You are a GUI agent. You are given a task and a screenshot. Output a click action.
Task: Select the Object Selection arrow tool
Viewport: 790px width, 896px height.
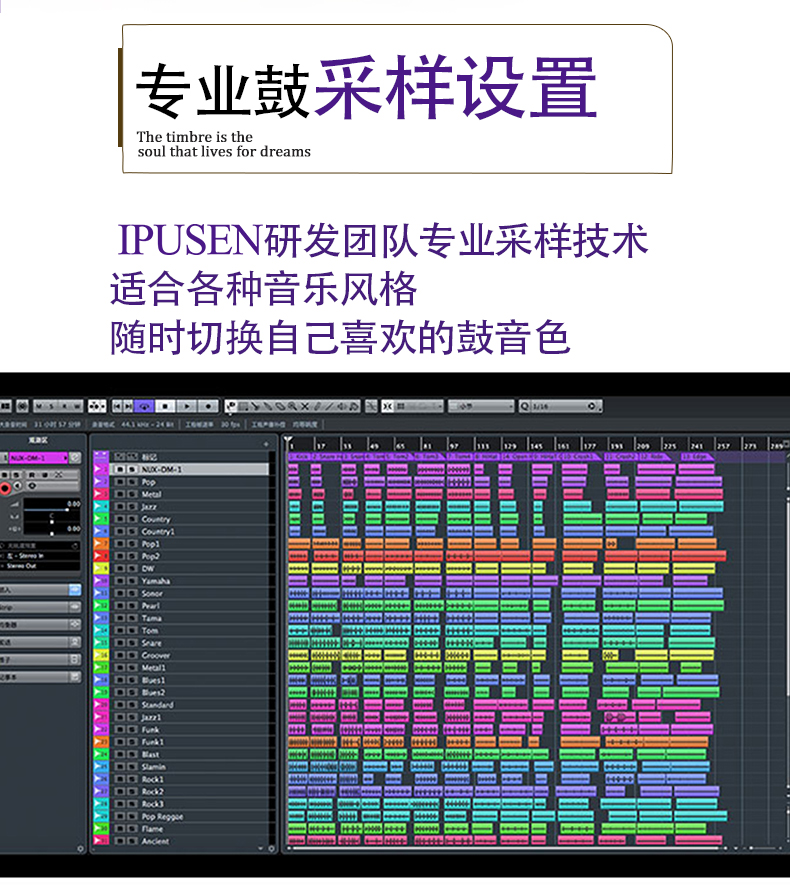point(231,406)
